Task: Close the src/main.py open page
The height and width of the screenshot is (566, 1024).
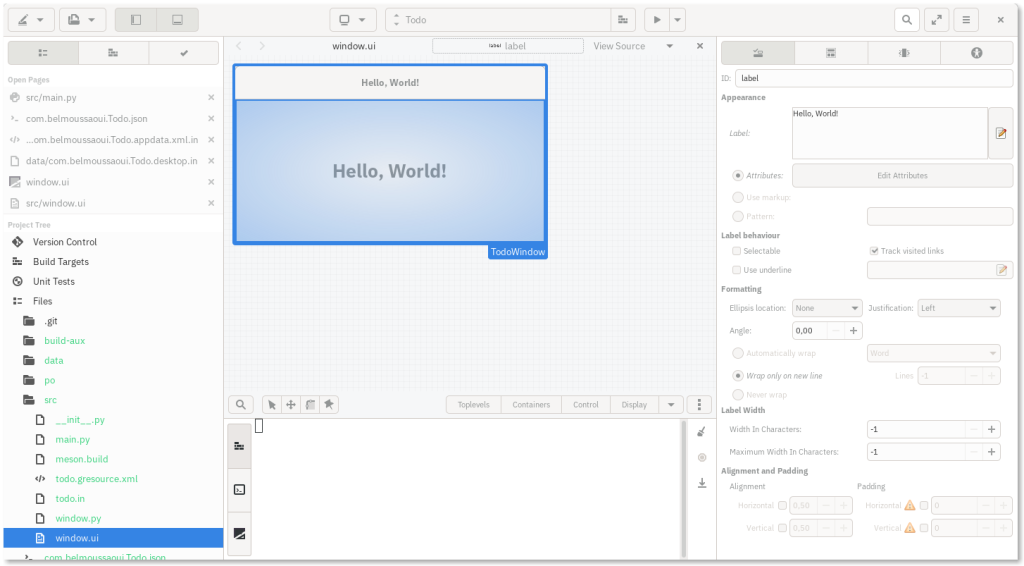Action: click(211, 97)
